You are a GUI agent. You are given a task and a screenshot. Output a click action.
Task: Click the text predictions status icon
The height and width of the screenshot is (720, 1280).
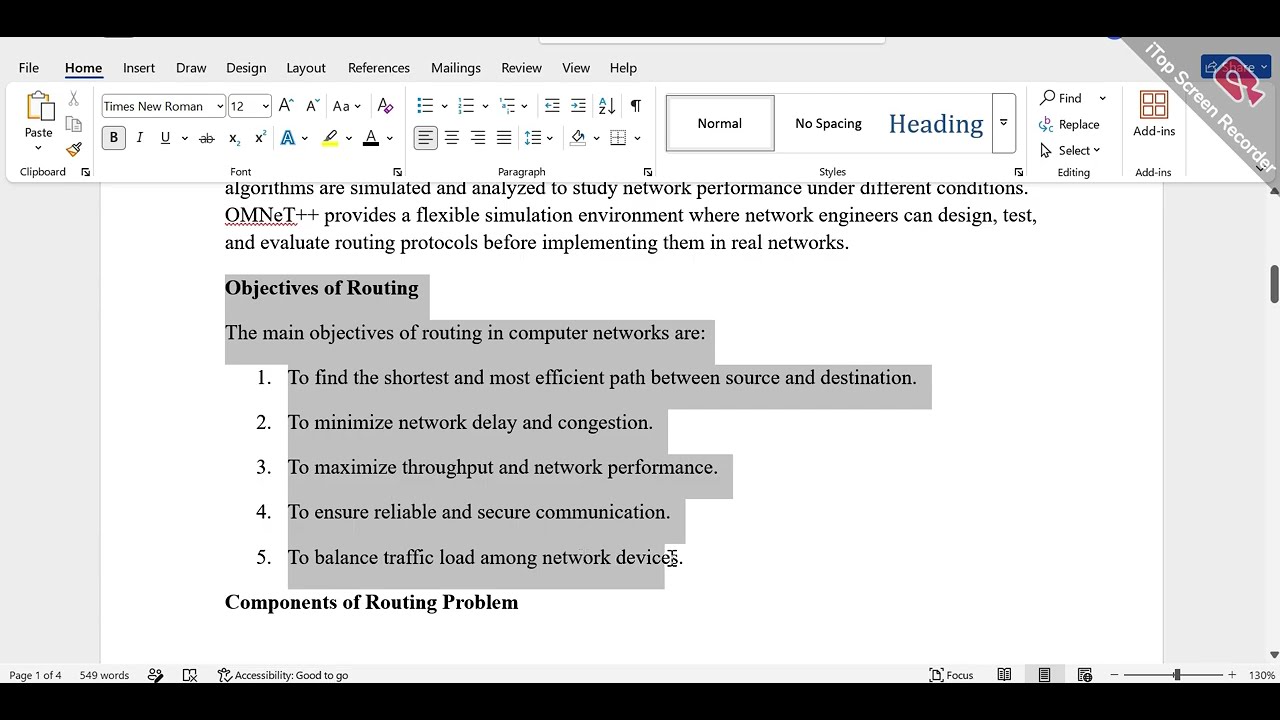(x=190, y=675)
